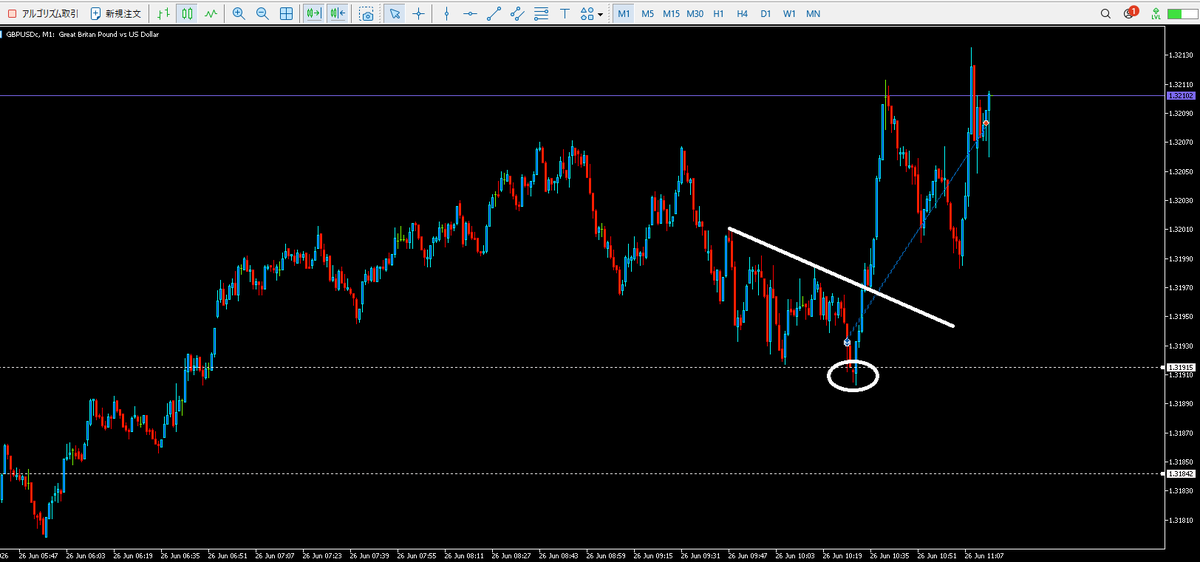Screen dimensions: 1200x562
Task: Switch to M30 timeframe
Action: 695,14
